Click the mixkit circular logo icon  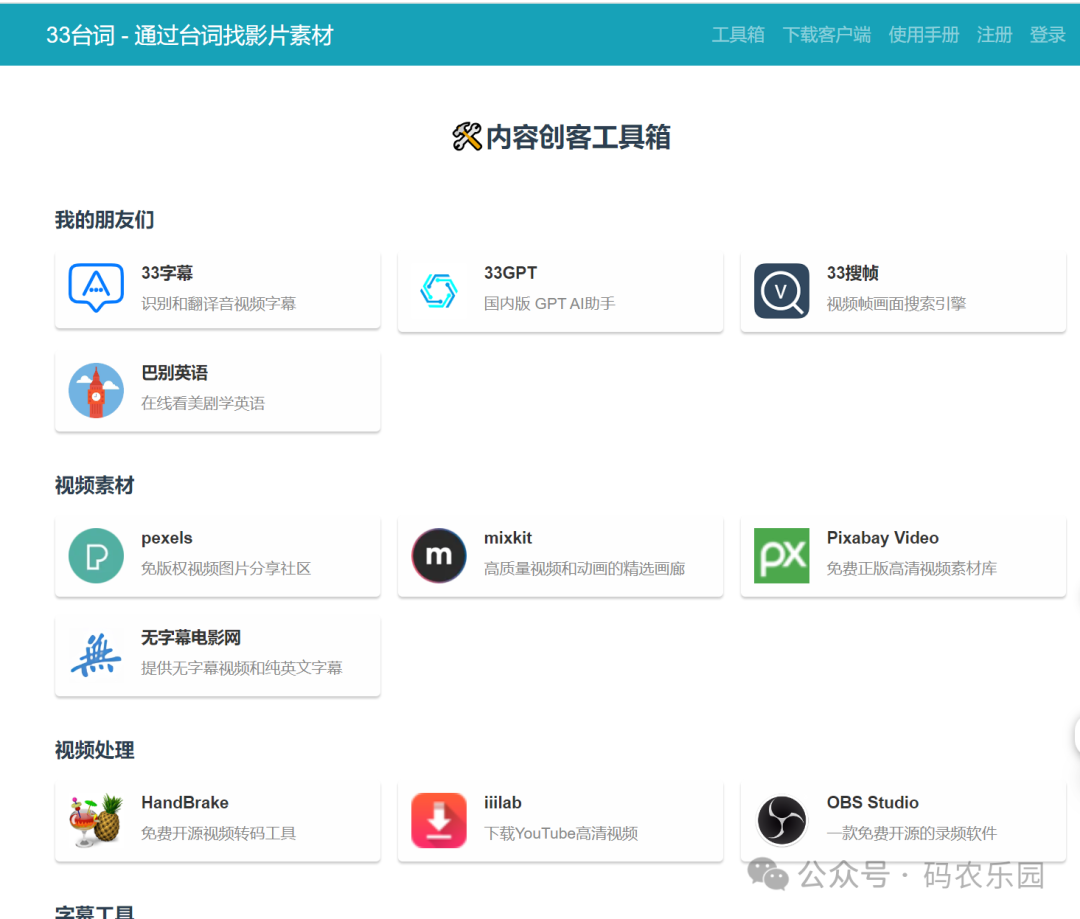coord(438,555)
